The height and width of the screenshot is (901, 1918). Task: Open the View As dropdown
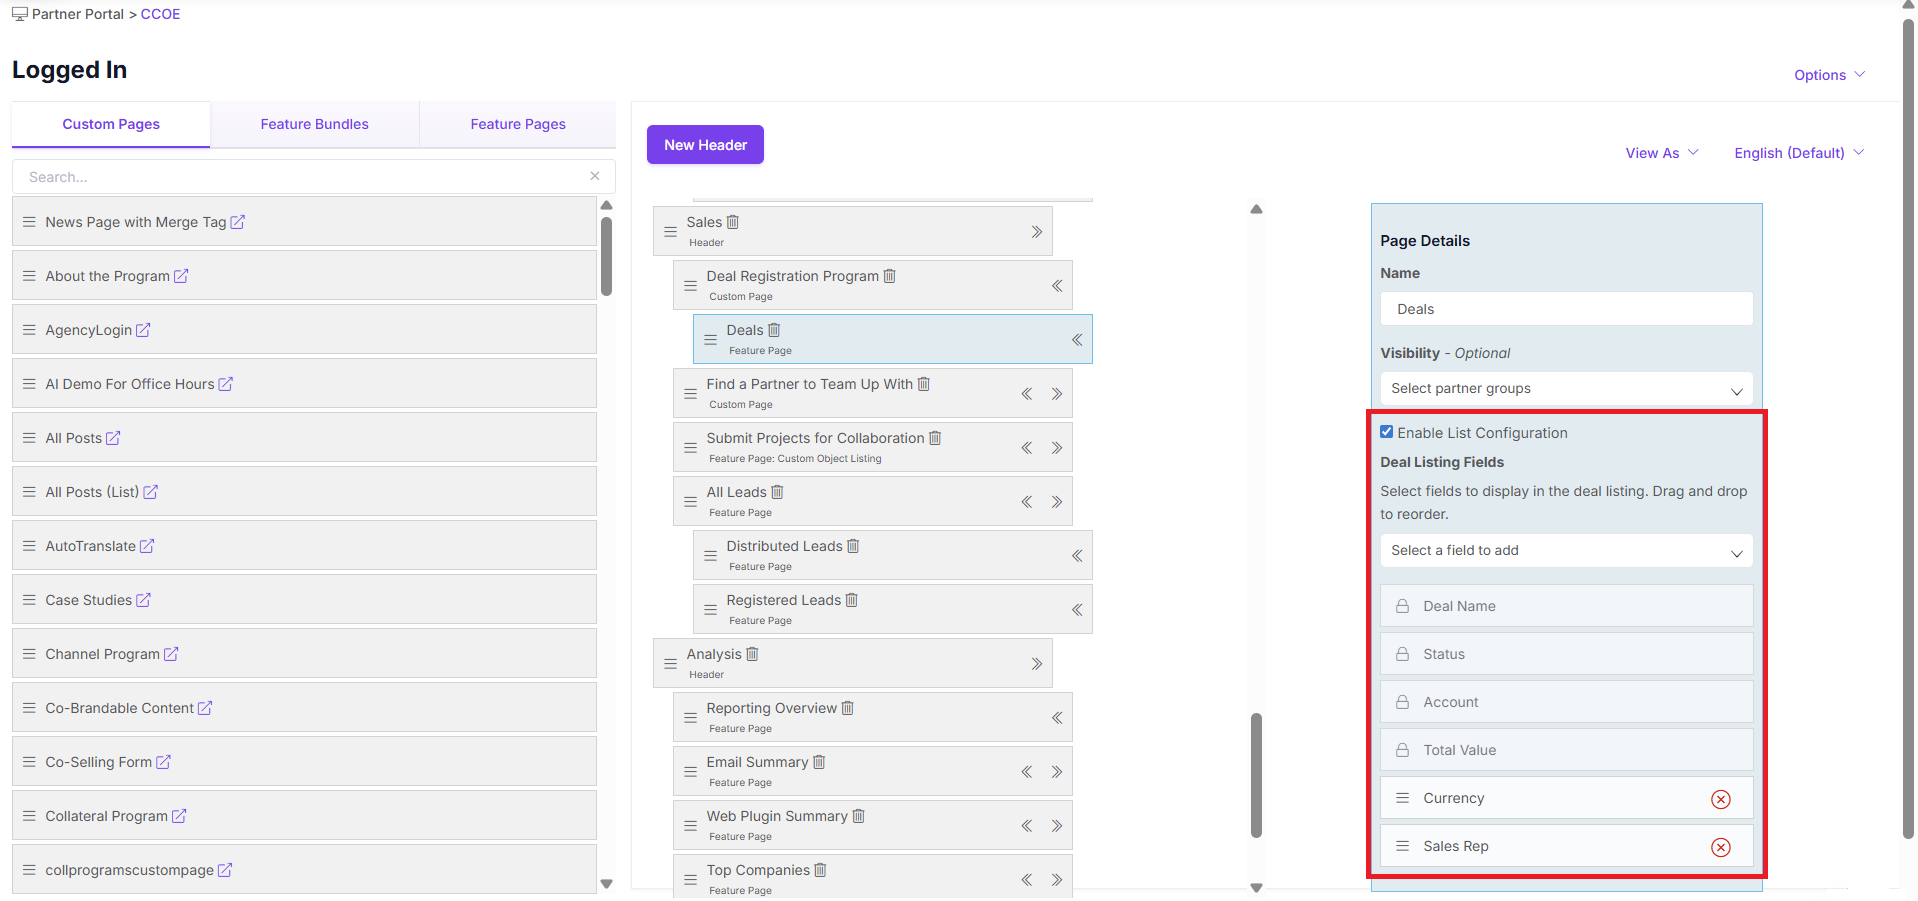point(1661,153)
